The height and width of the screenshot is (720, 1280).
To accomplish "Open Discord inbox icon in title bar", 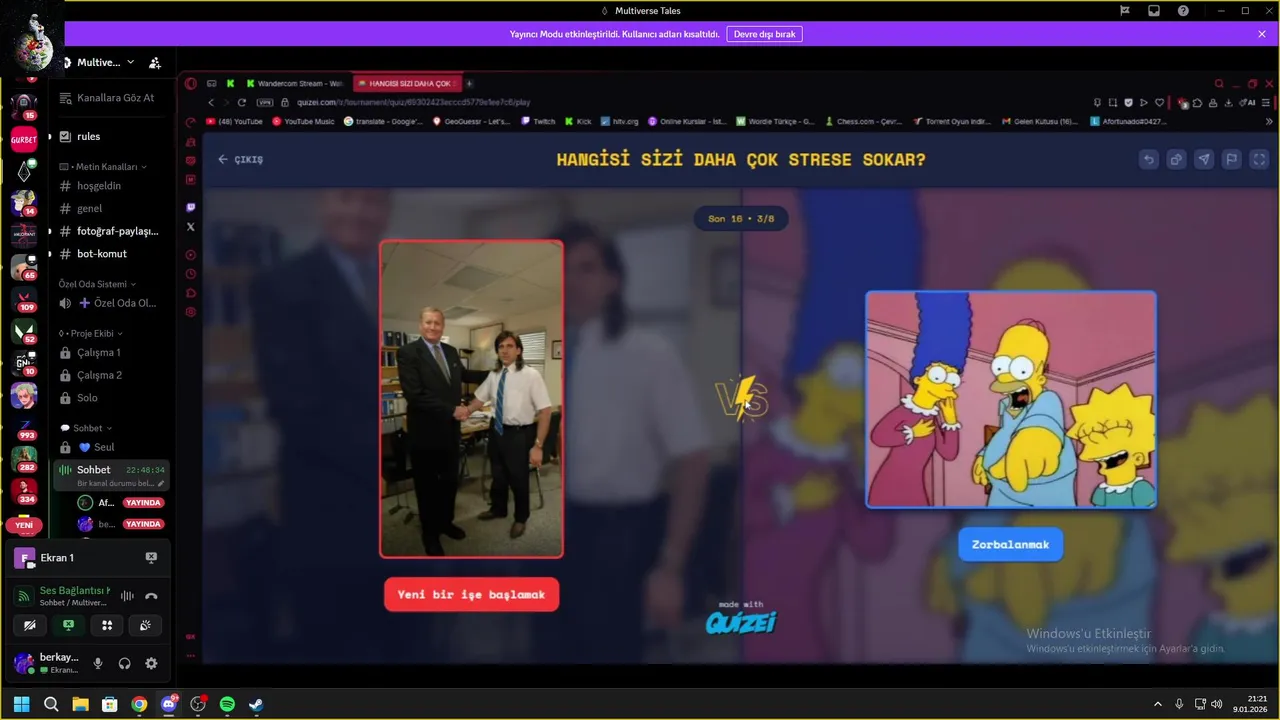I will tap(1154, 11).
